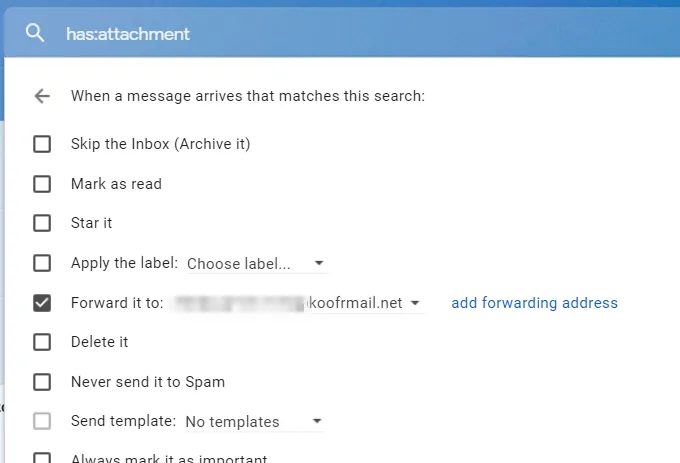Open the No templates dropdown
680x463 pixels.
254,422
